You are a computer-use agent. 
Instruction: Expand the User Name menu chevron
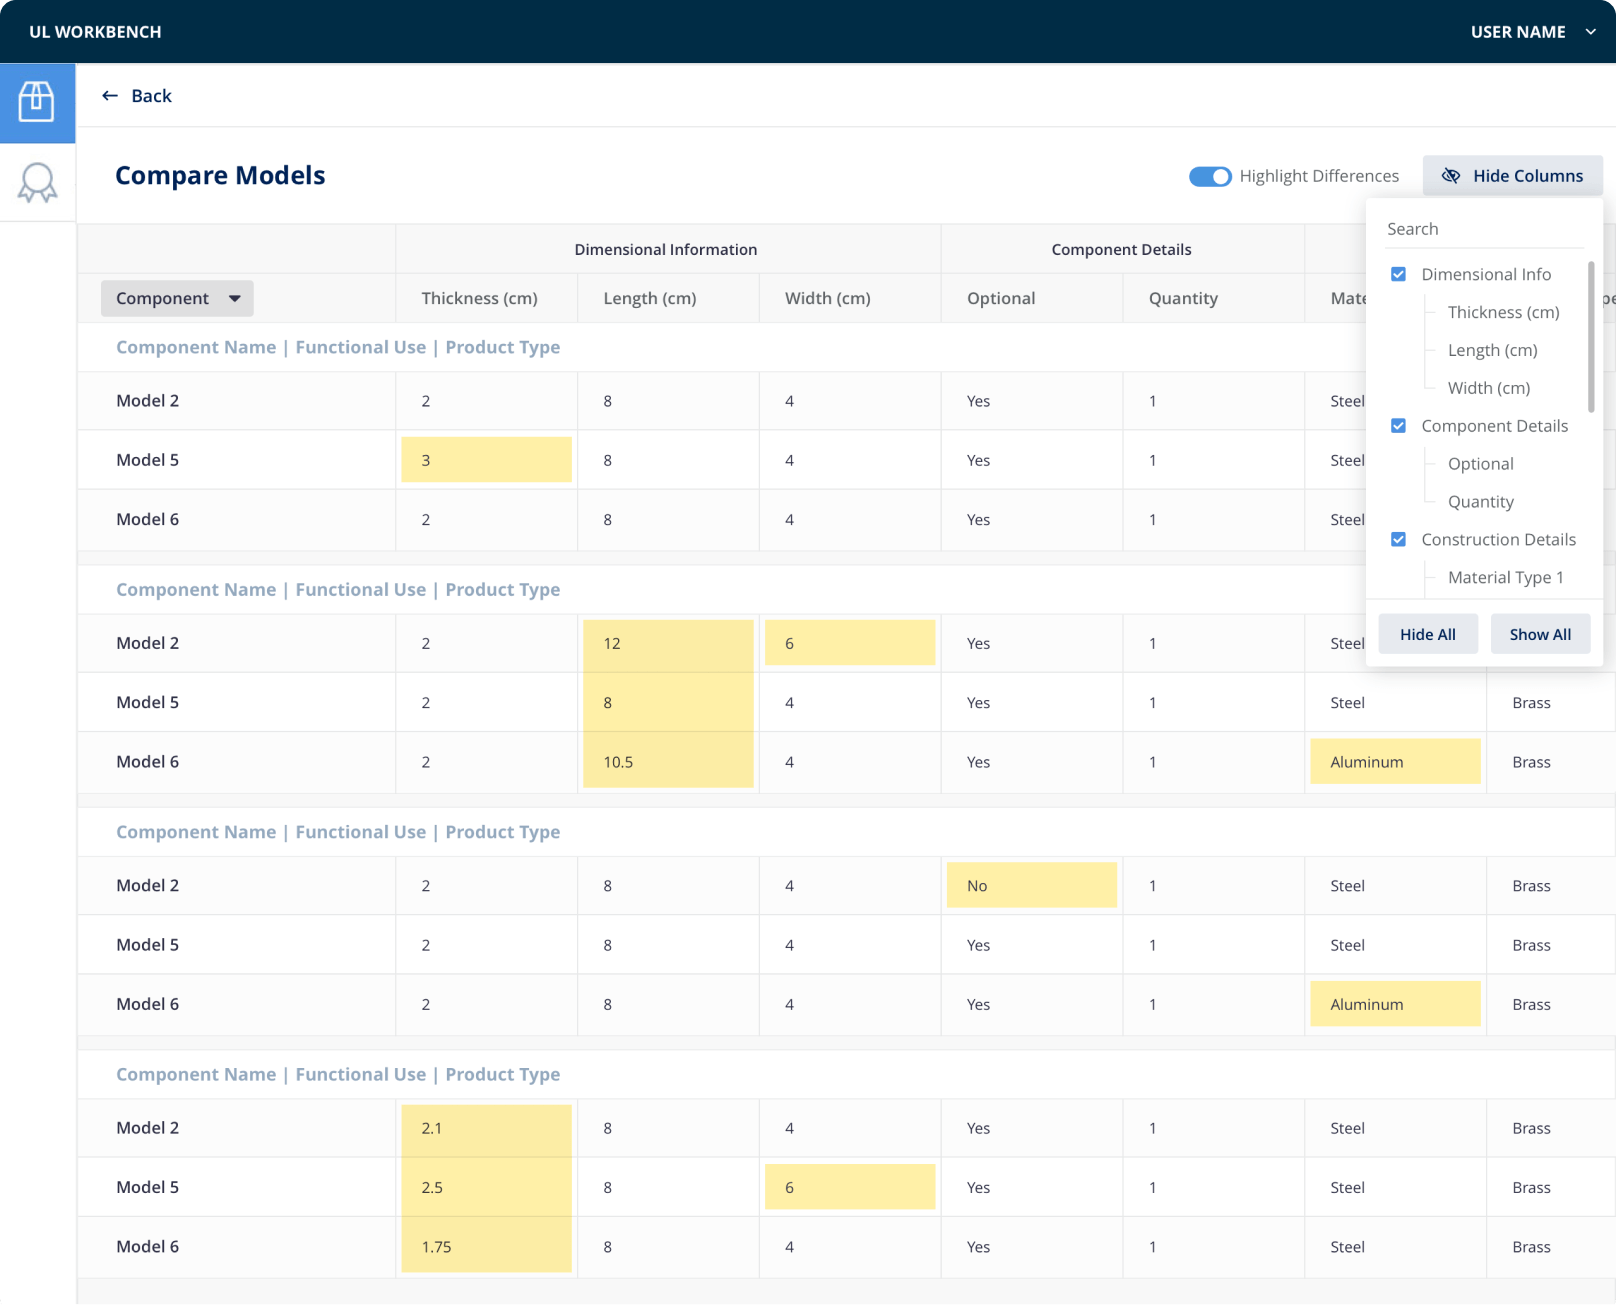[x=1590, y=32]
